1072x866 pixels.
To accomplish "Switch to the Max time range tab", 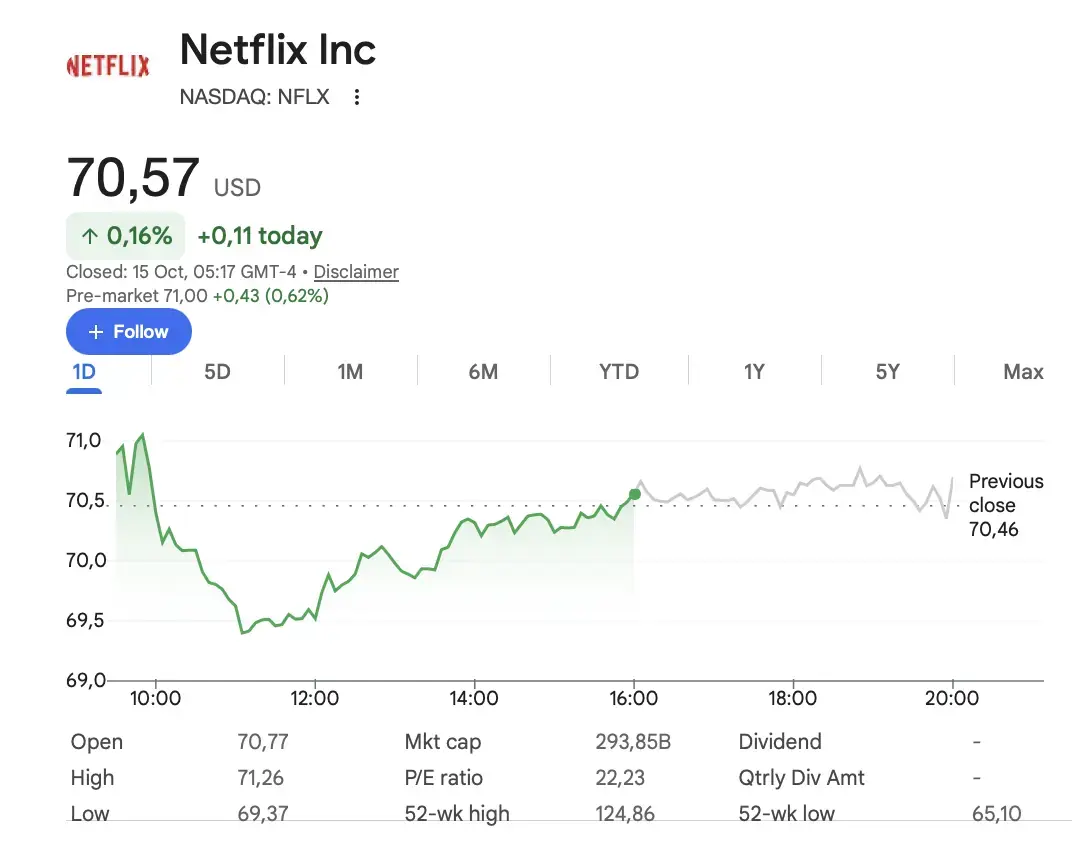I will coord(1023,372).
